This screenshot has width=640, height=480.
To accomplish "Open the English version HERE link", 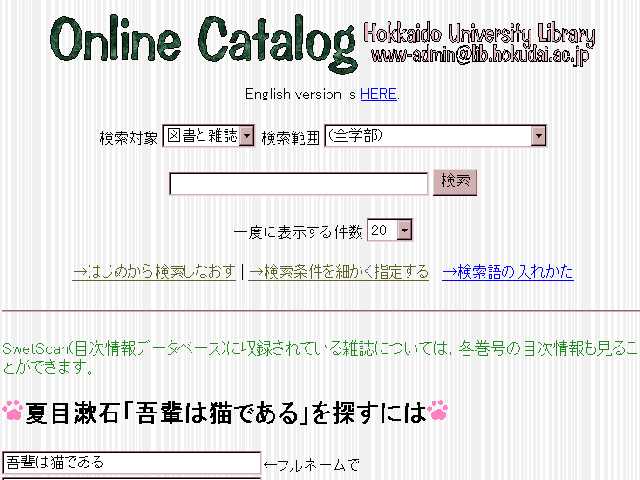I will (378, 94).
